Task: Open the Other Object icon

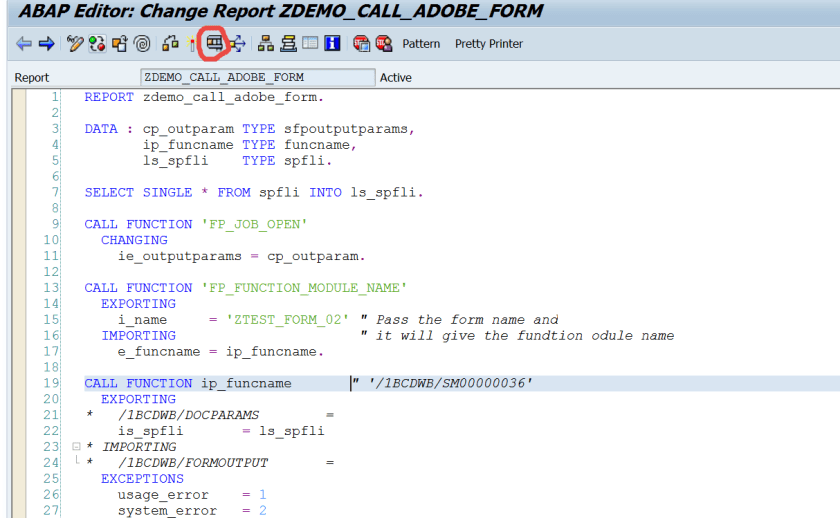Action: [120, 44]
